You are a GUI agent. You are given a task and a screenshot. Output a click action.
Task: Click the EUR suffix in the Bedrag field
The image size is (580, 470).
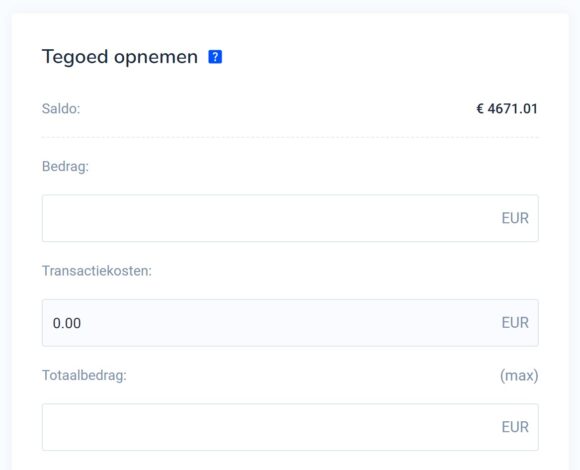[515, 218]
